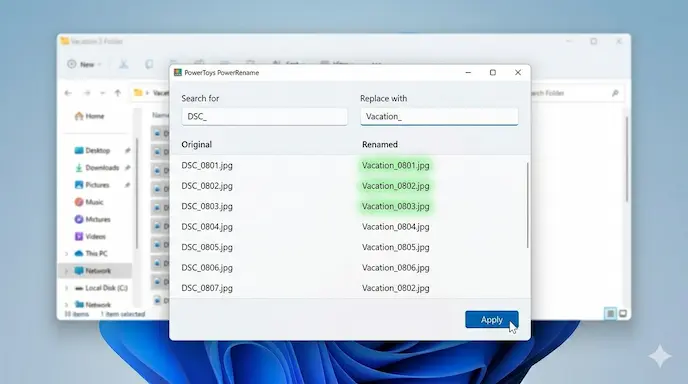Open Downloads in the navigation pane
The image size is (688, 384).
pos(97,168)
